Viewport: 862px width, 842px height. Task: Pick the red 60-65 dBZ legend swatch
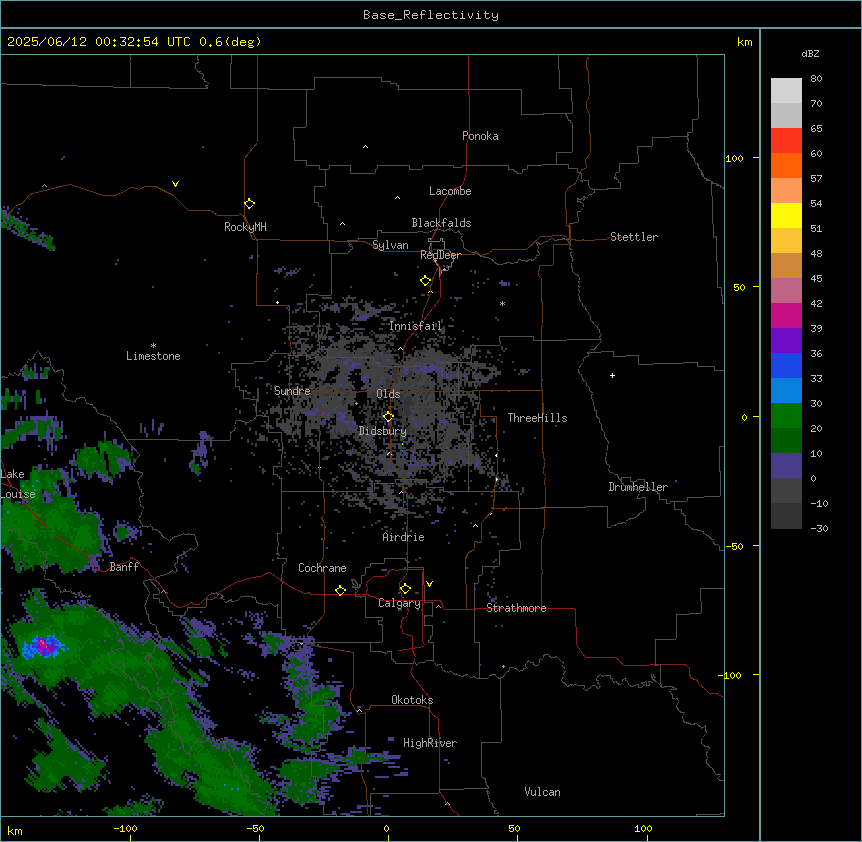point(786,141)
